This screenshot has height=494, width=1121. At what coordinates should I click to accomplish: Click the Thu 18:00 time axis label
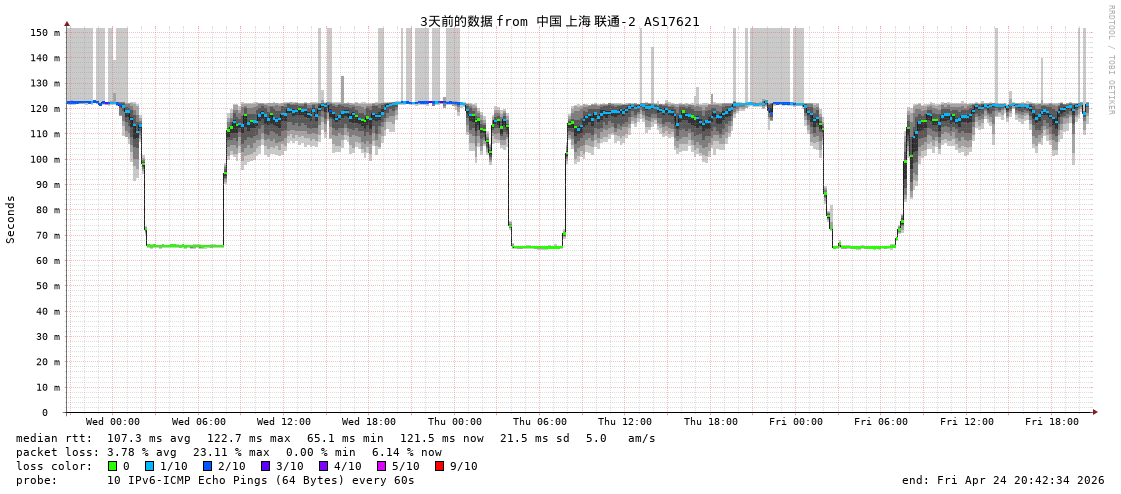click(711, 422)
